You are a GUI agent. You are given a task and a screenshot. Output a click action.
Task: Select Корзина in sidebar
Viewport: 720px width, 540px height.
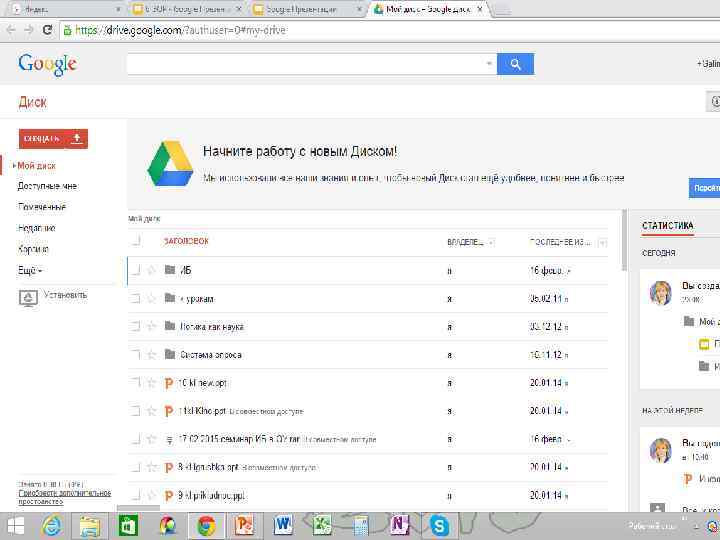(33, 249)
